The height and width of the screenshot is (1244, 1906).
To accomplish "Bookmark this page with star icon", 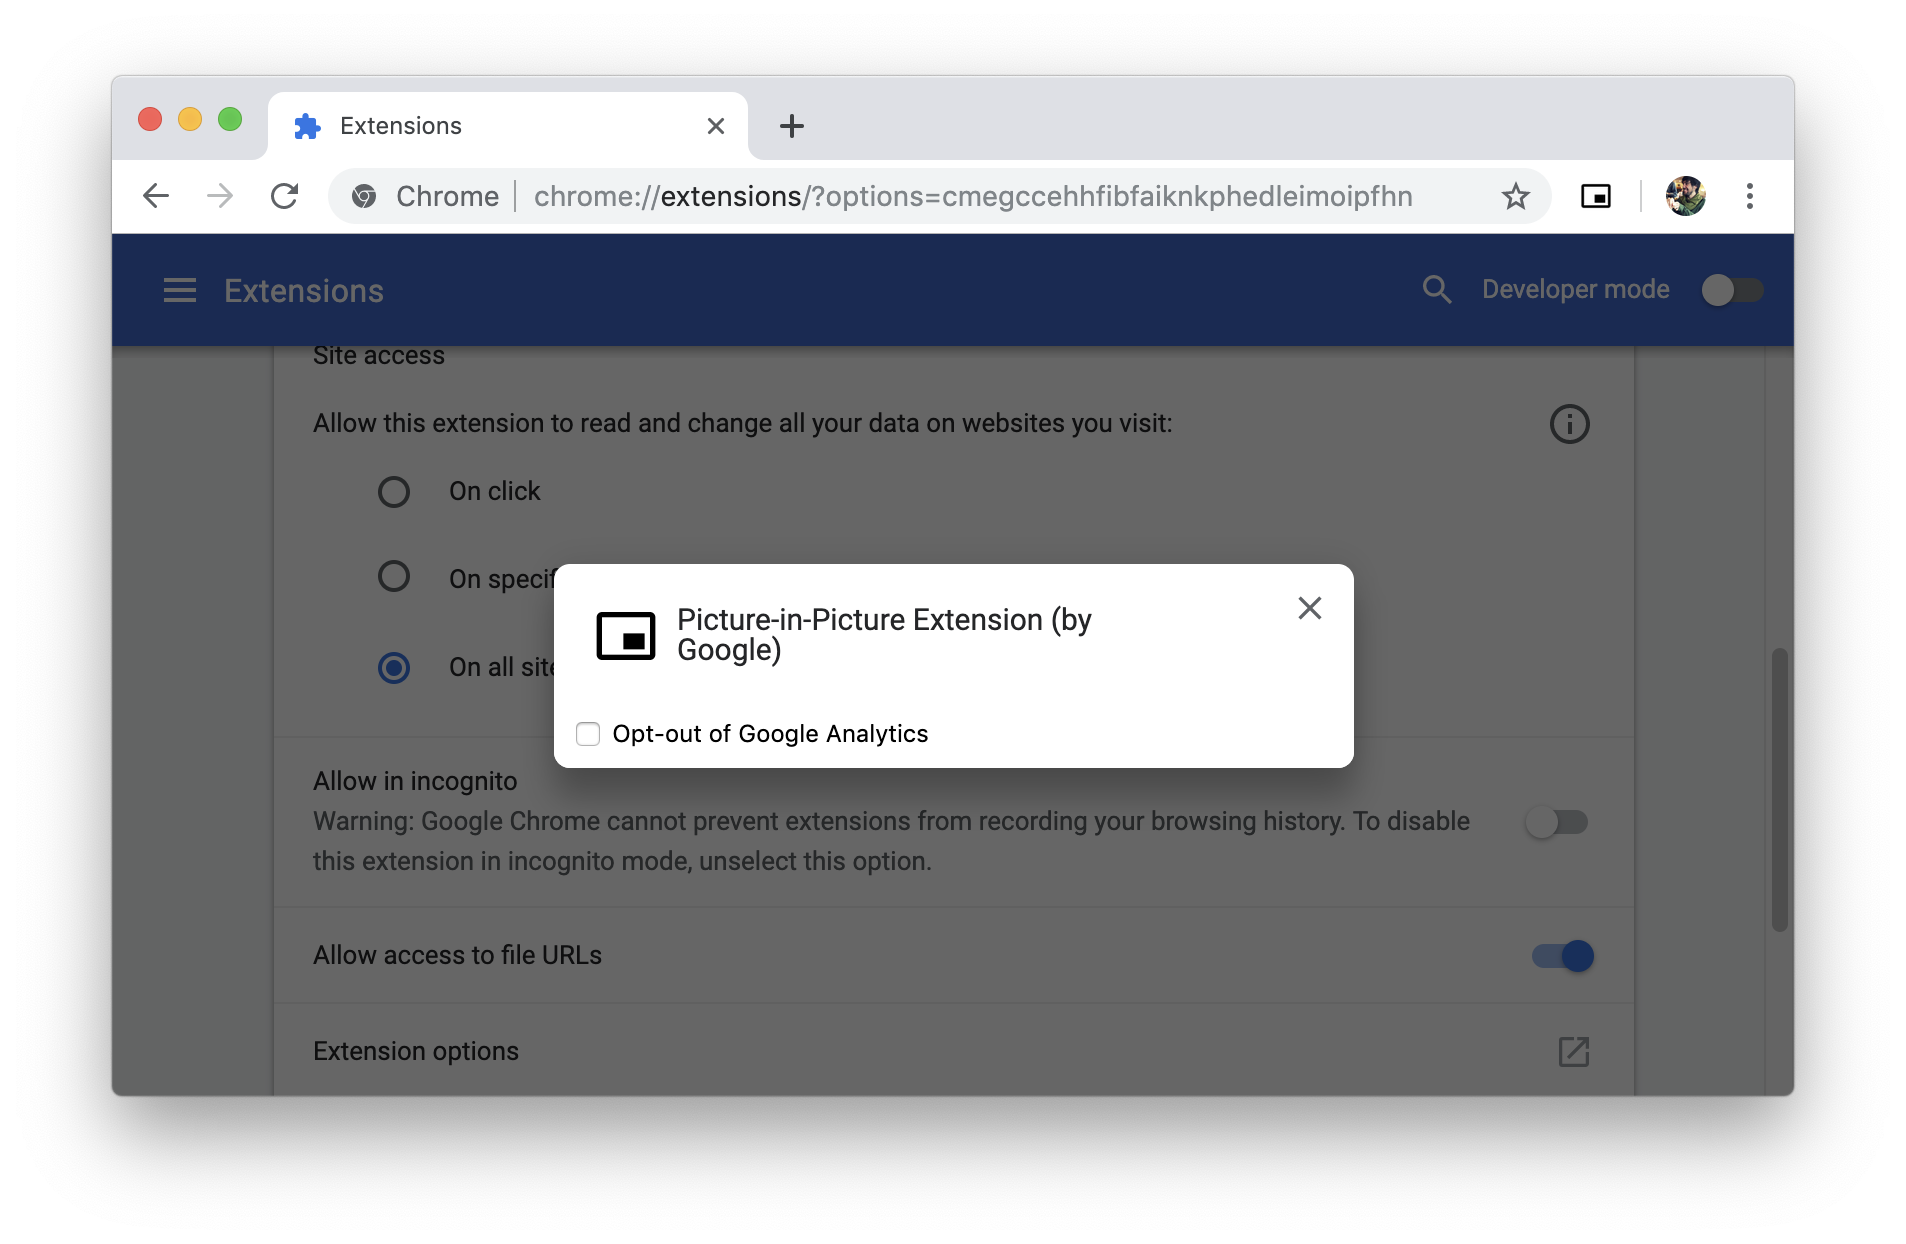I will tap(1516, 196).
